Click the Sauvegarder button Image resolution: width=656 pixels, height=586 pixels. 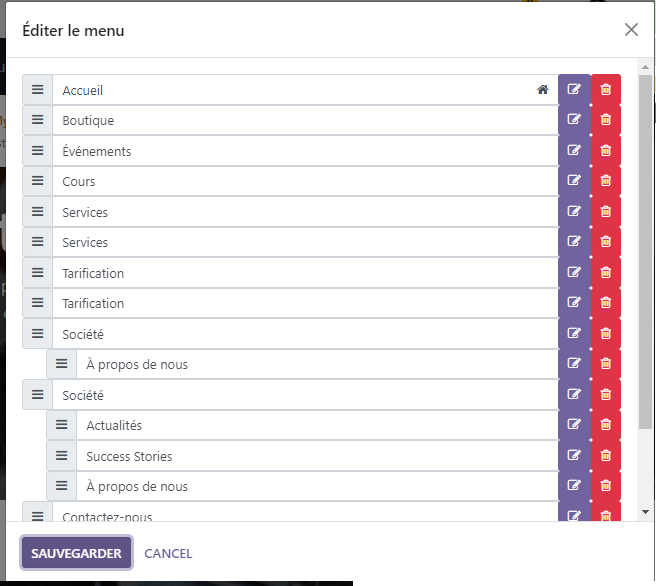click(x=76, y=553)
